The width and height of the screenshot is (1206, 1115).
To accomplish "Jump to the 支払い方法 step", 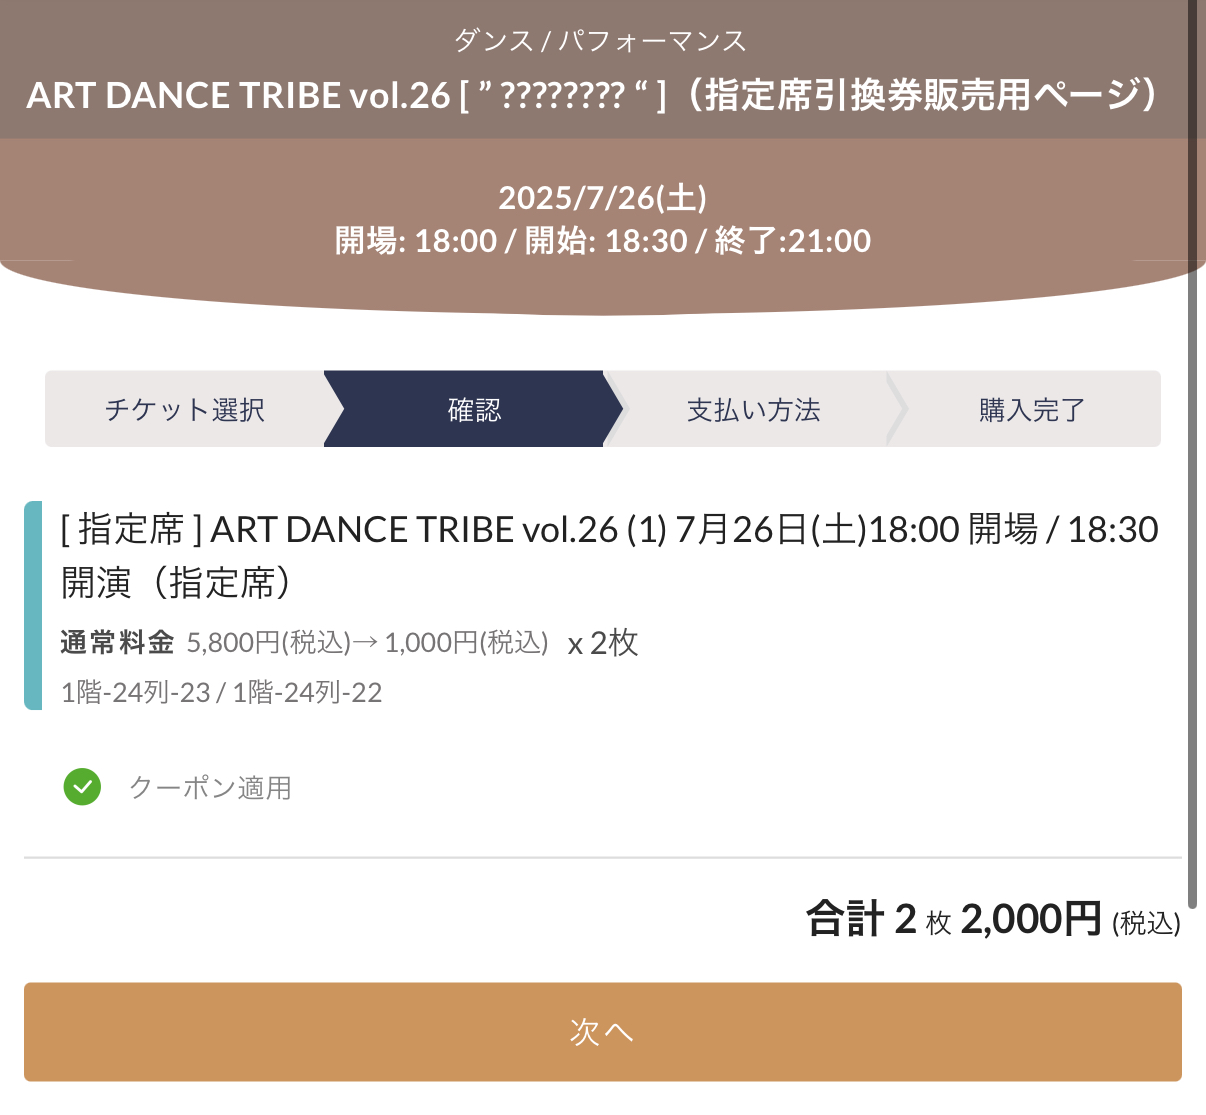I will pos(753,410).
